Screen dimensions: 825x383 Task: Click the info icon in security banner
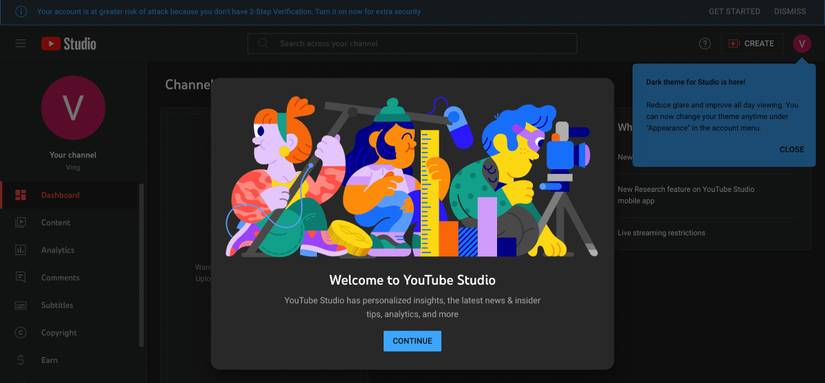pos(21,12)
